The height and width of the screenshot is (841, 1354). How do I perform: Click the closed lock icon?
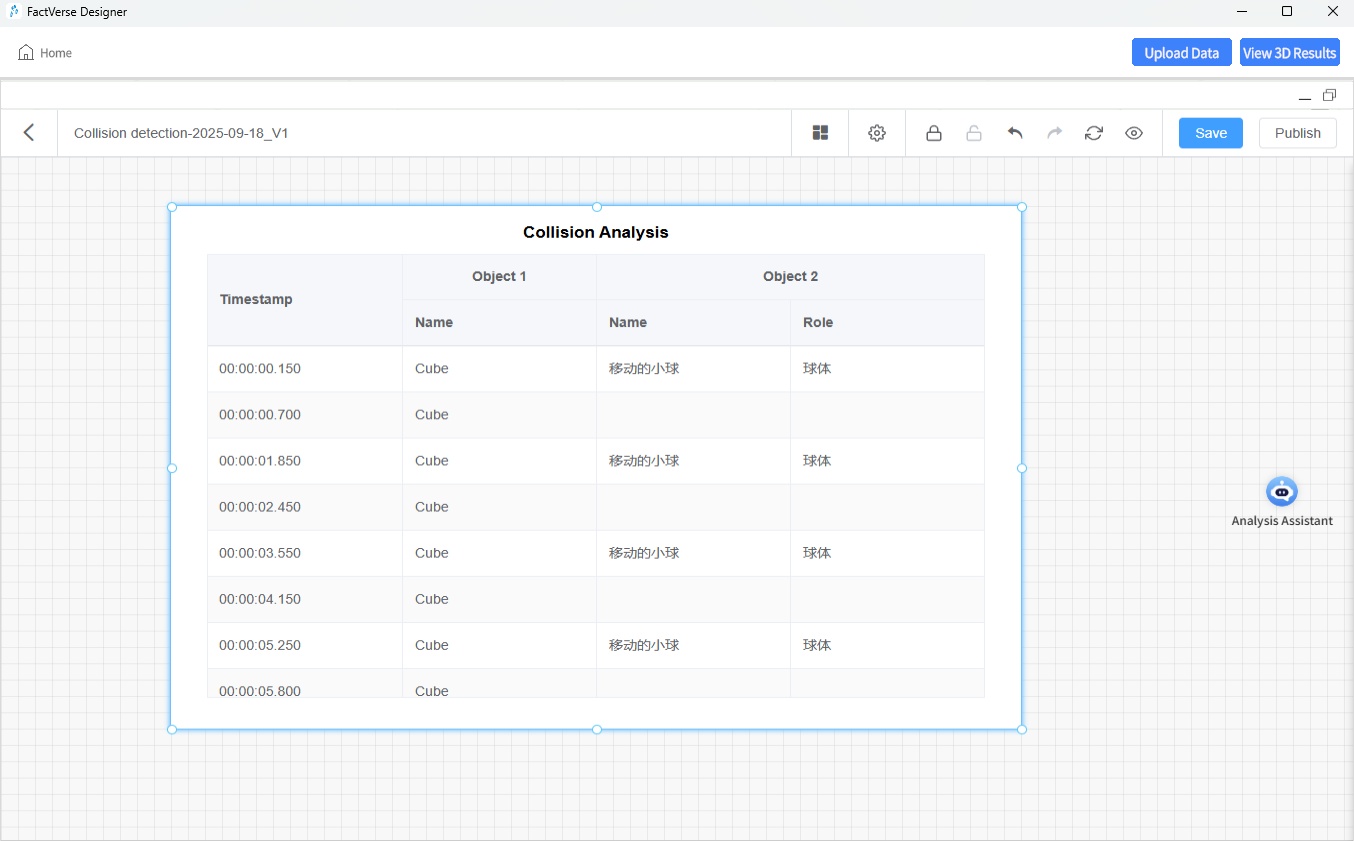934,133
